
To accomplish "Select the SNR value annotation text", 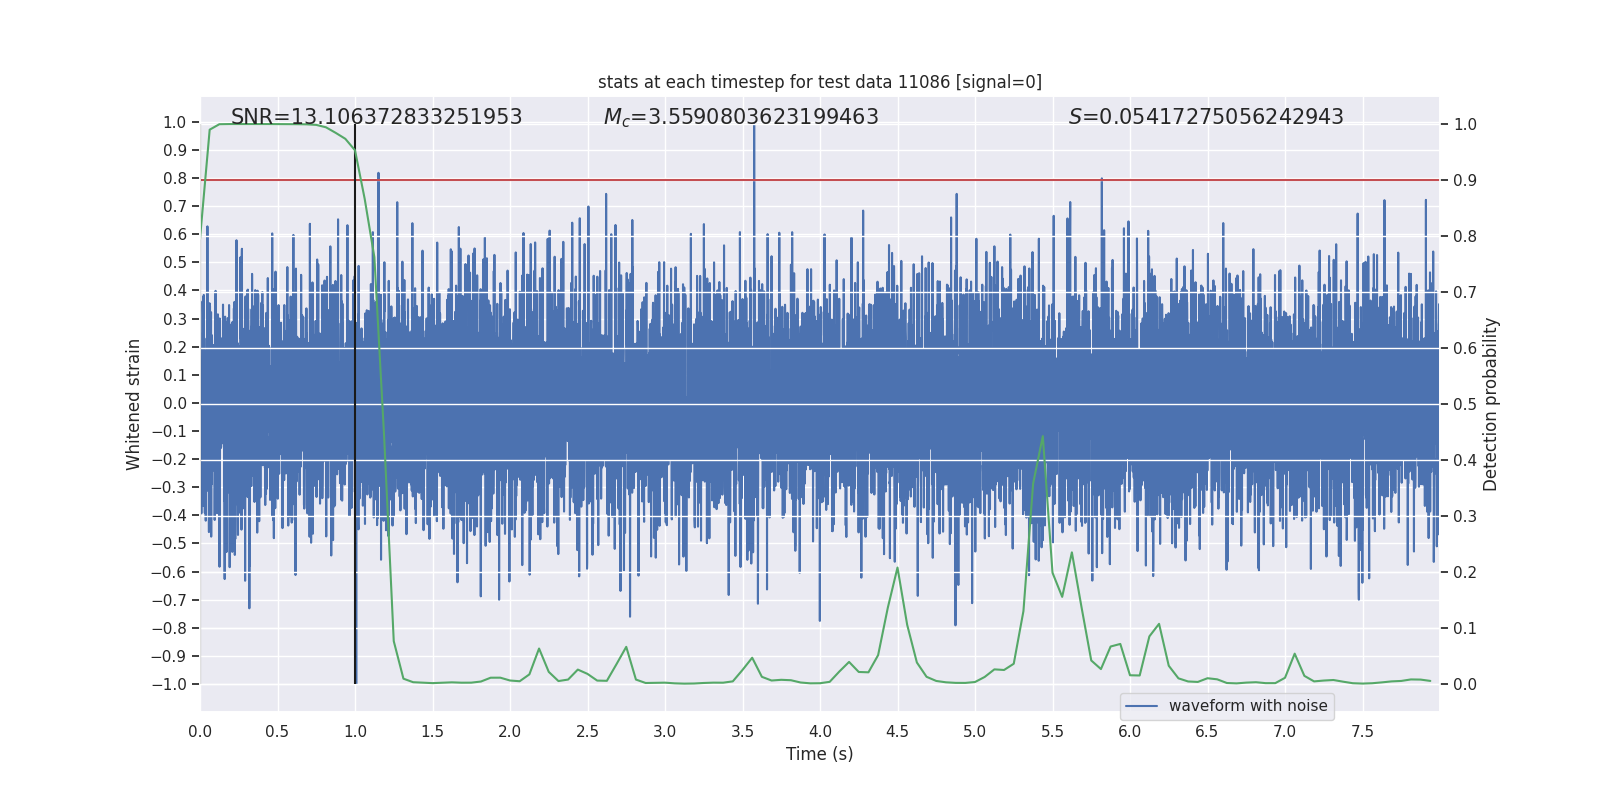I will (376, 117).
